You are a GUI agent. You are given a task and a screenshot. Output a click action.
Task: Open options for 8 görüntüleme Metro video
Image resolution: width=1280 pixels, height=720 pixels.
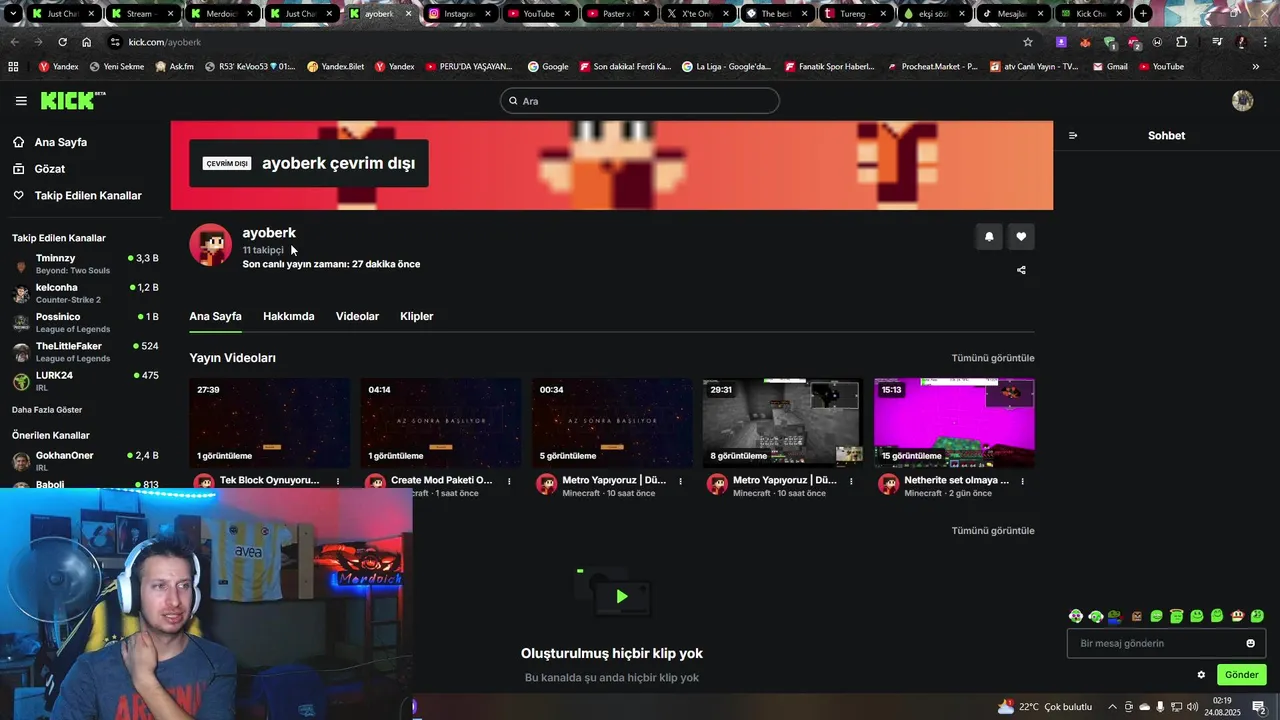pos(851,481)
